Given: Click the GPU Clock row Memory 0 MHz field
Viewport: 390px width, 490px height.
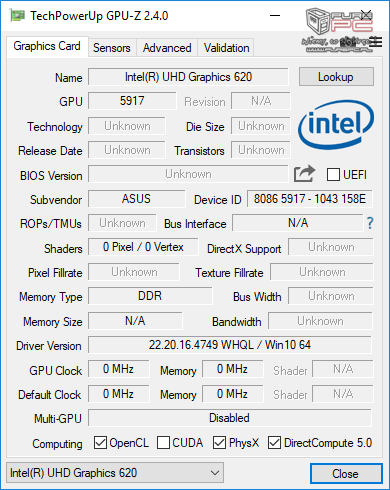Looking at the screenshot, I should (x=233, y=369).
